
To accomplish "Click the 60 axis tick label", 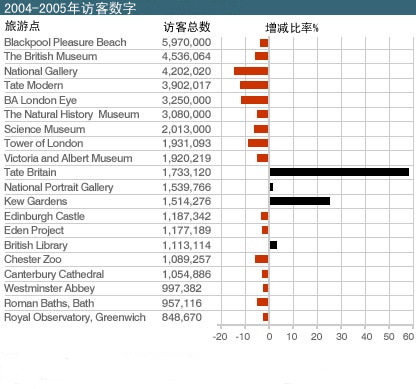I will point(408,336).
